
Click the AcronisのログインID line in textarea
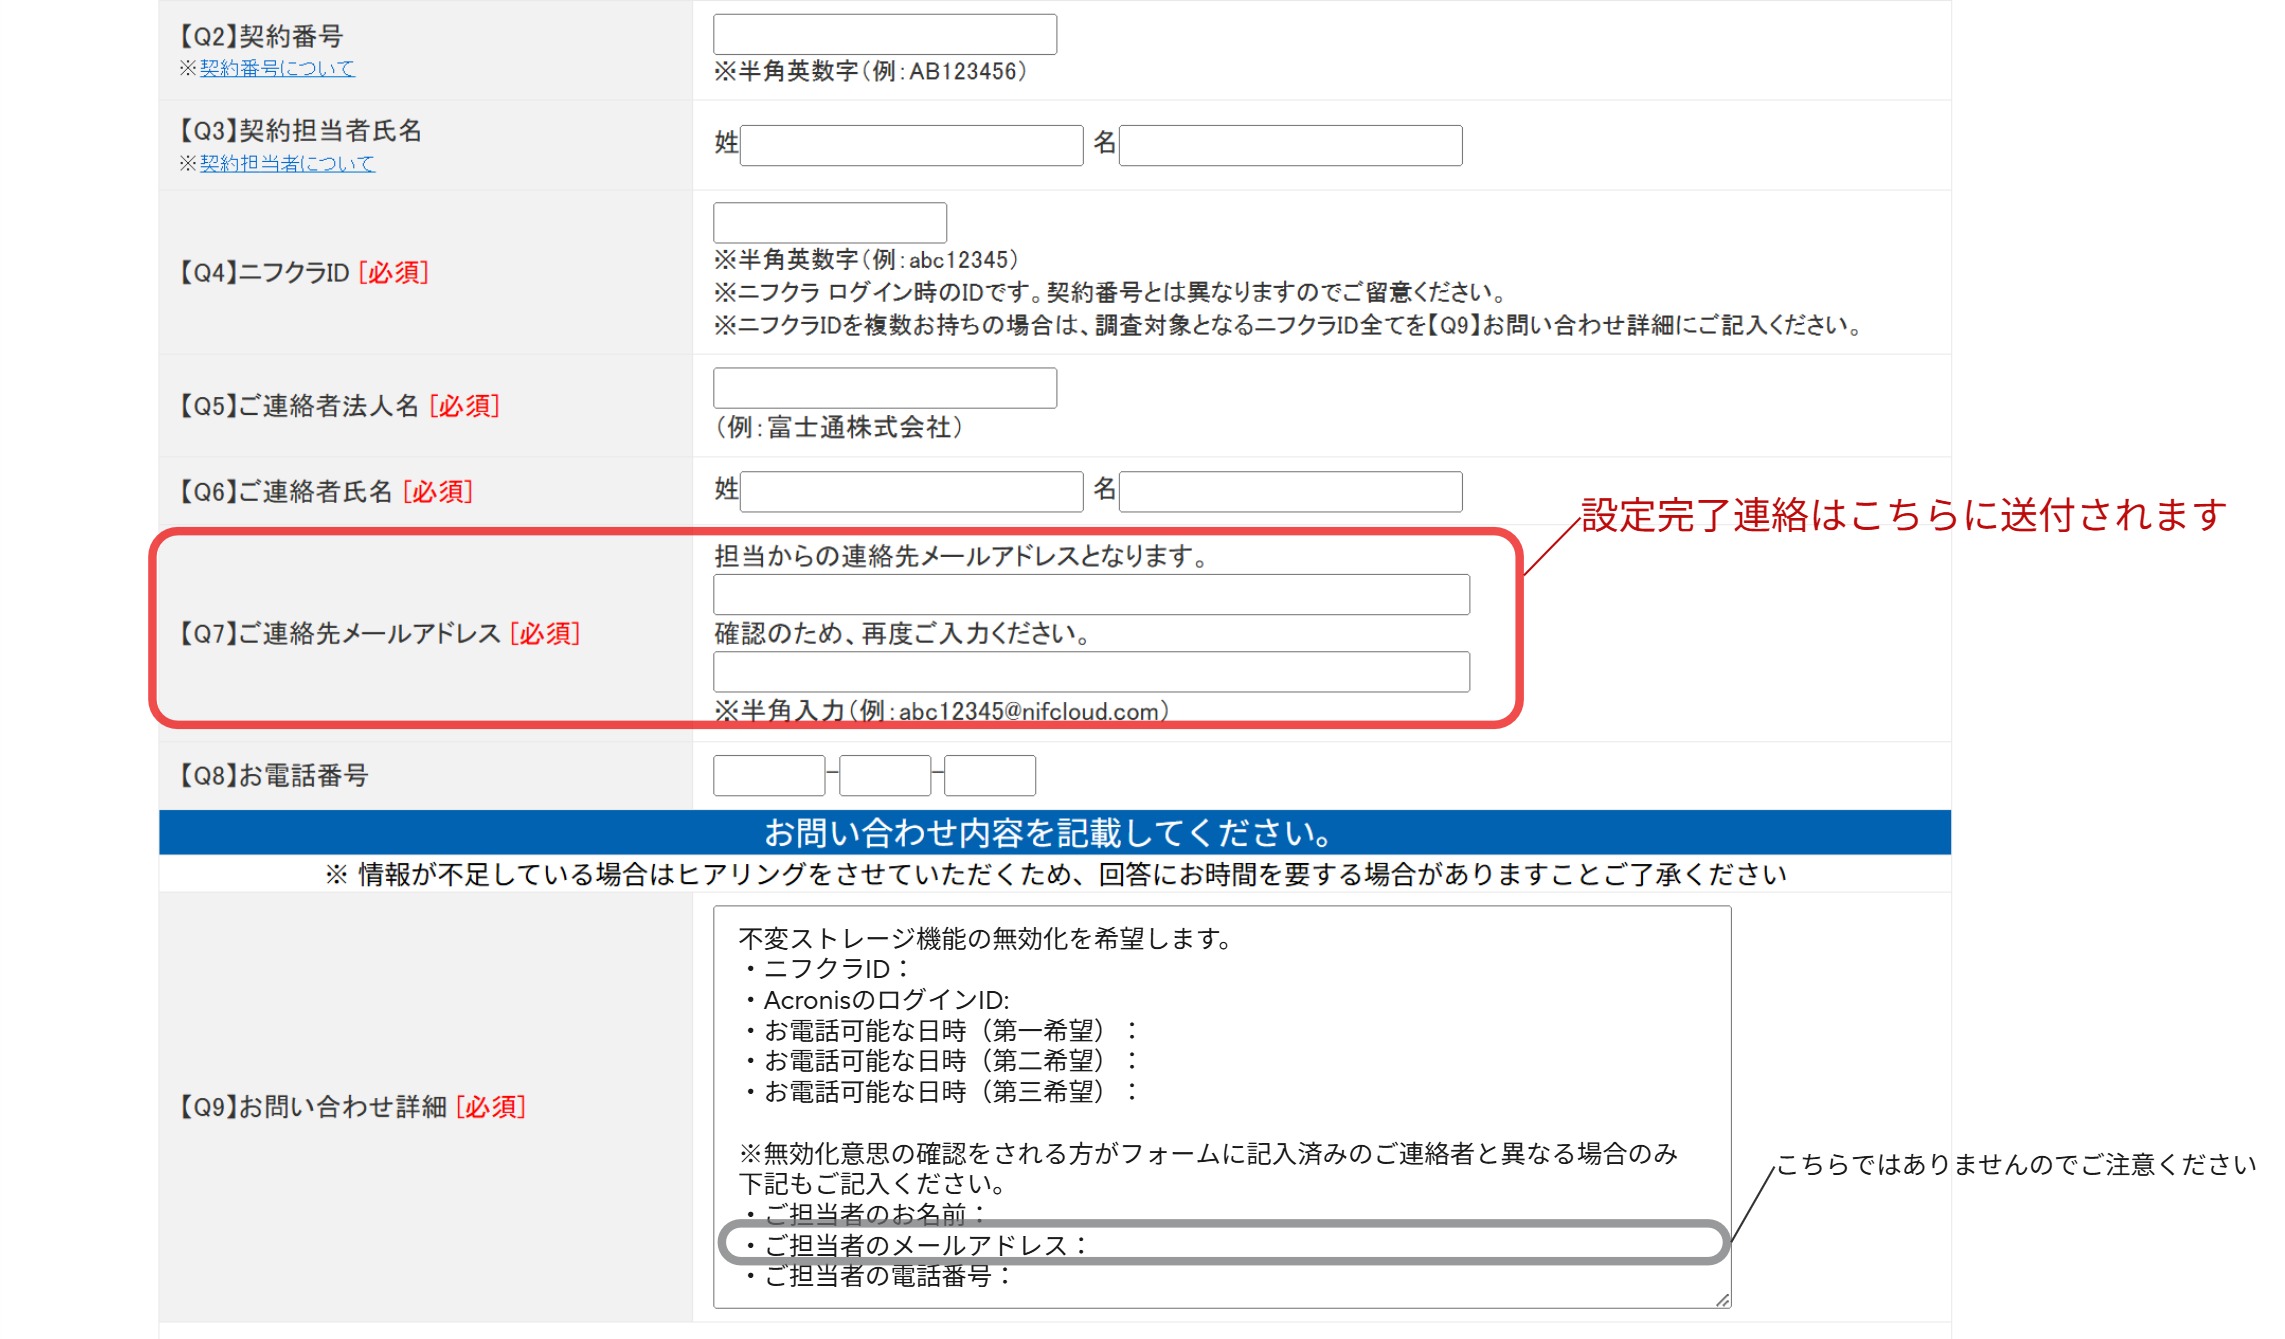click(885, 1000)
